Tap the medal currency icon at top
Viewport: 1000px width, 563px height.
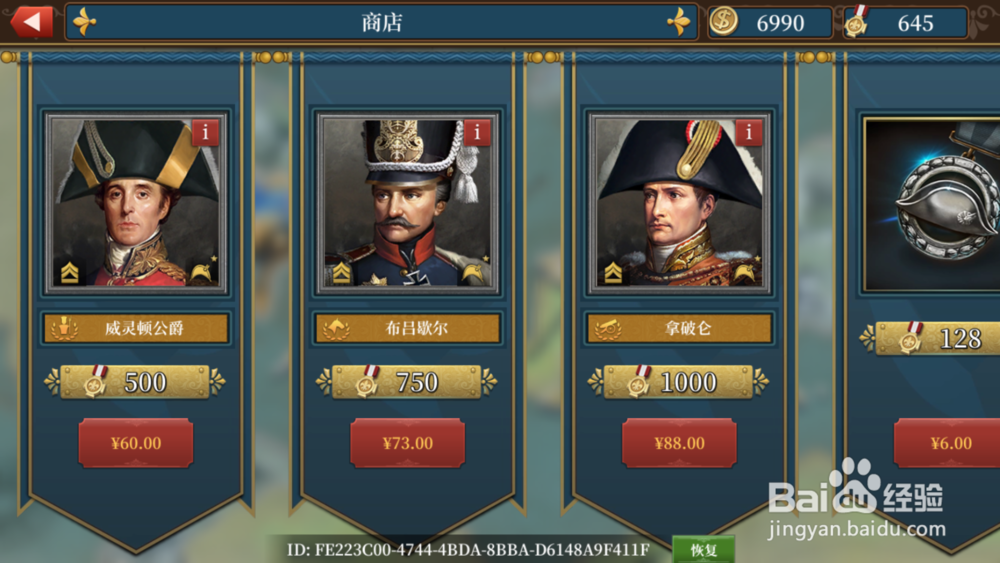click(857, 22)
